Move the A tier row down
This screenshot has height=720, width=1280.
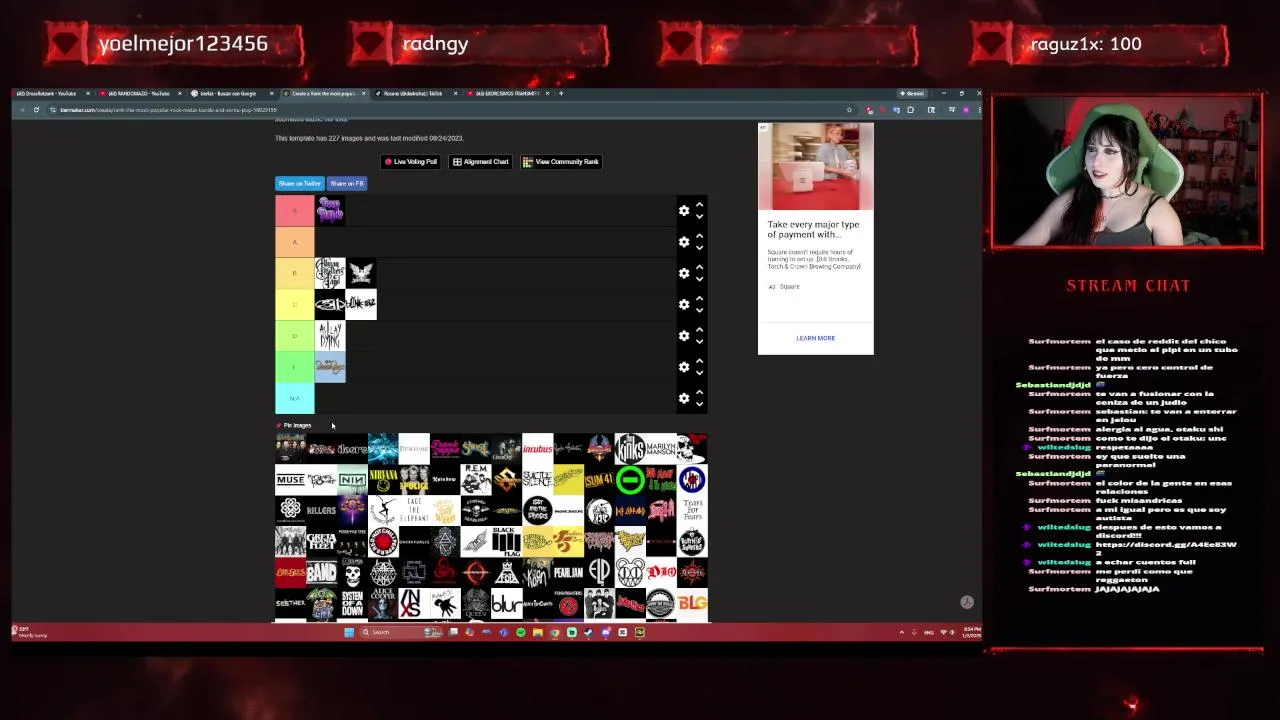700,247
